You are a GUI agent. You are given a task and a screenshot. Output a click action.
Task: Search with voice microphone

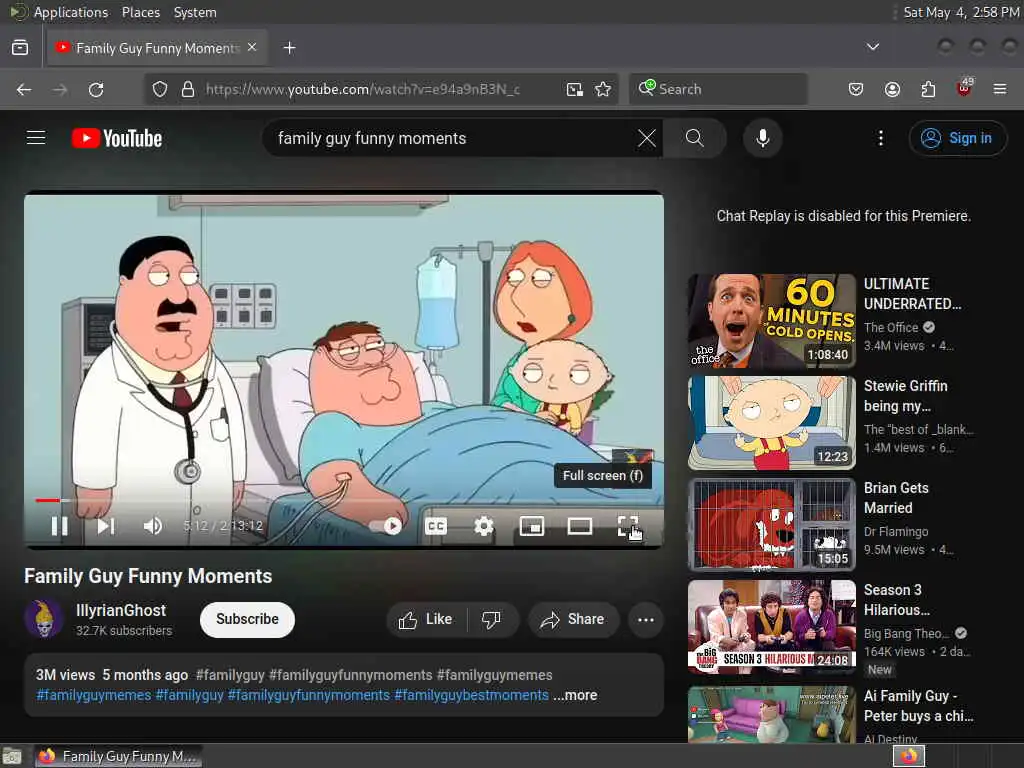pos(762,138)
